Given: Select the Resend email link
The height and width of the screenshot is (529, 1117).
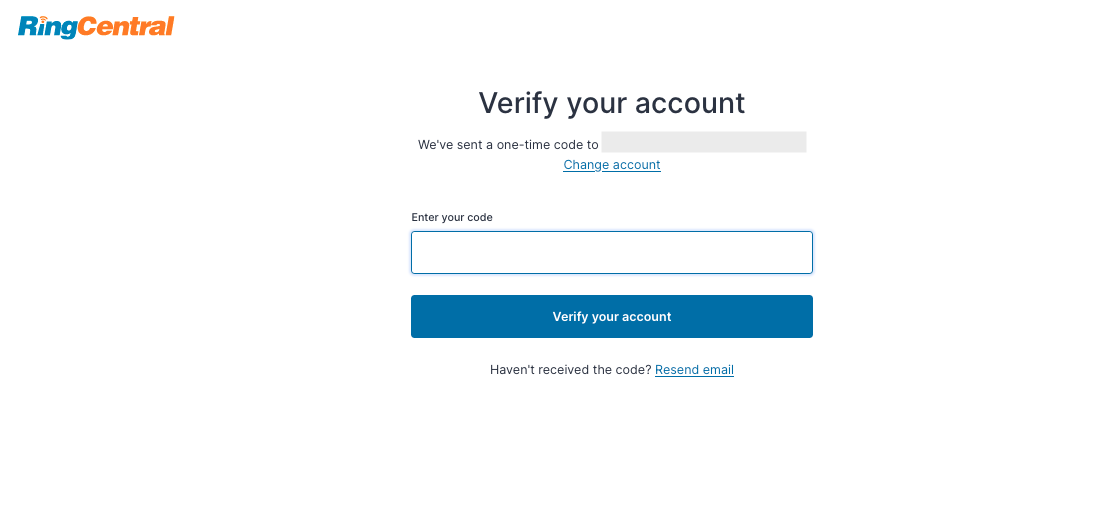Looking at the screenshot, I should pos(695,370).
